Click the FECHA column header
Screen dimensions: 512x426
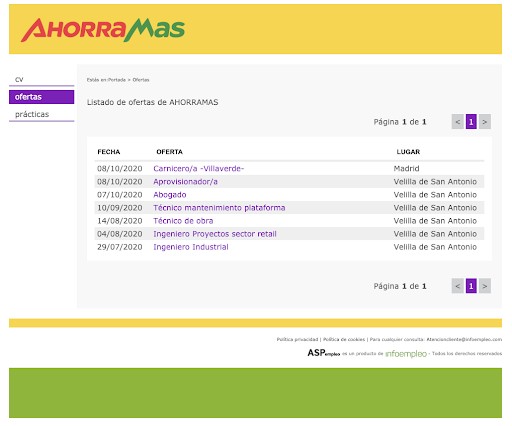(x=109, y=152)
